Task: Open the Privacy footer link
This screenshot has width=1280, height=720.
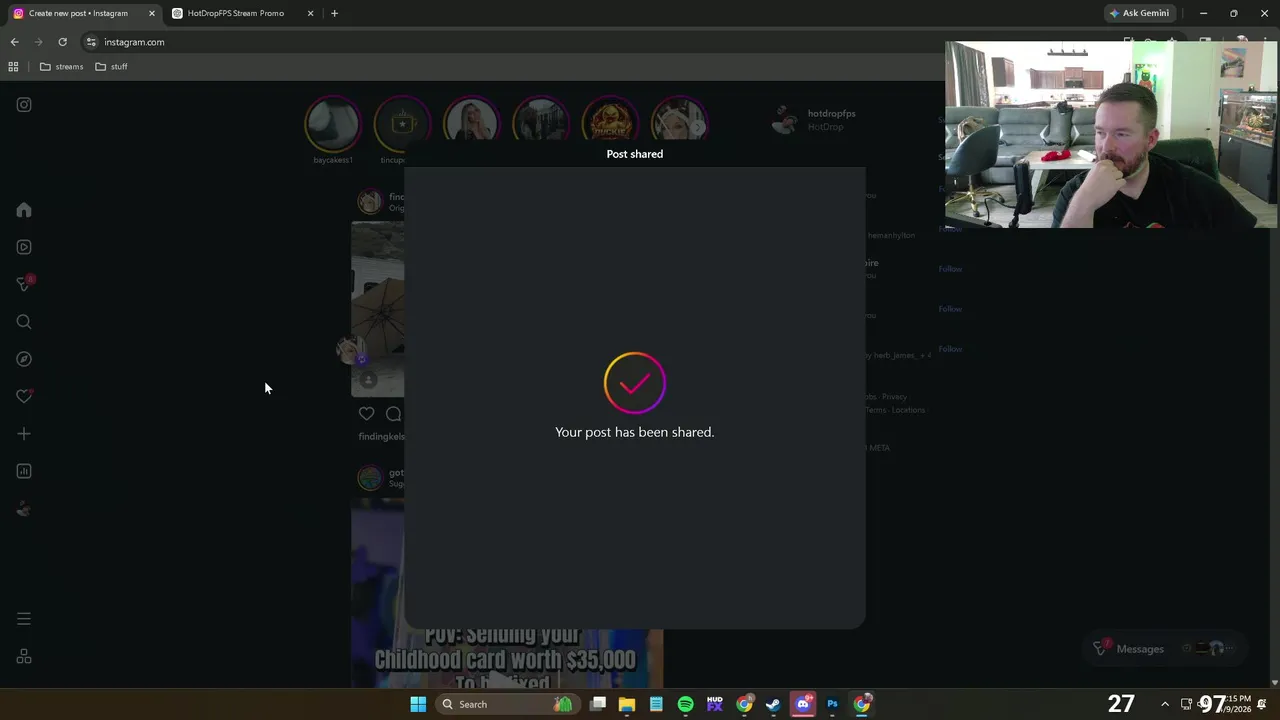Action: (x=894, y=397)
